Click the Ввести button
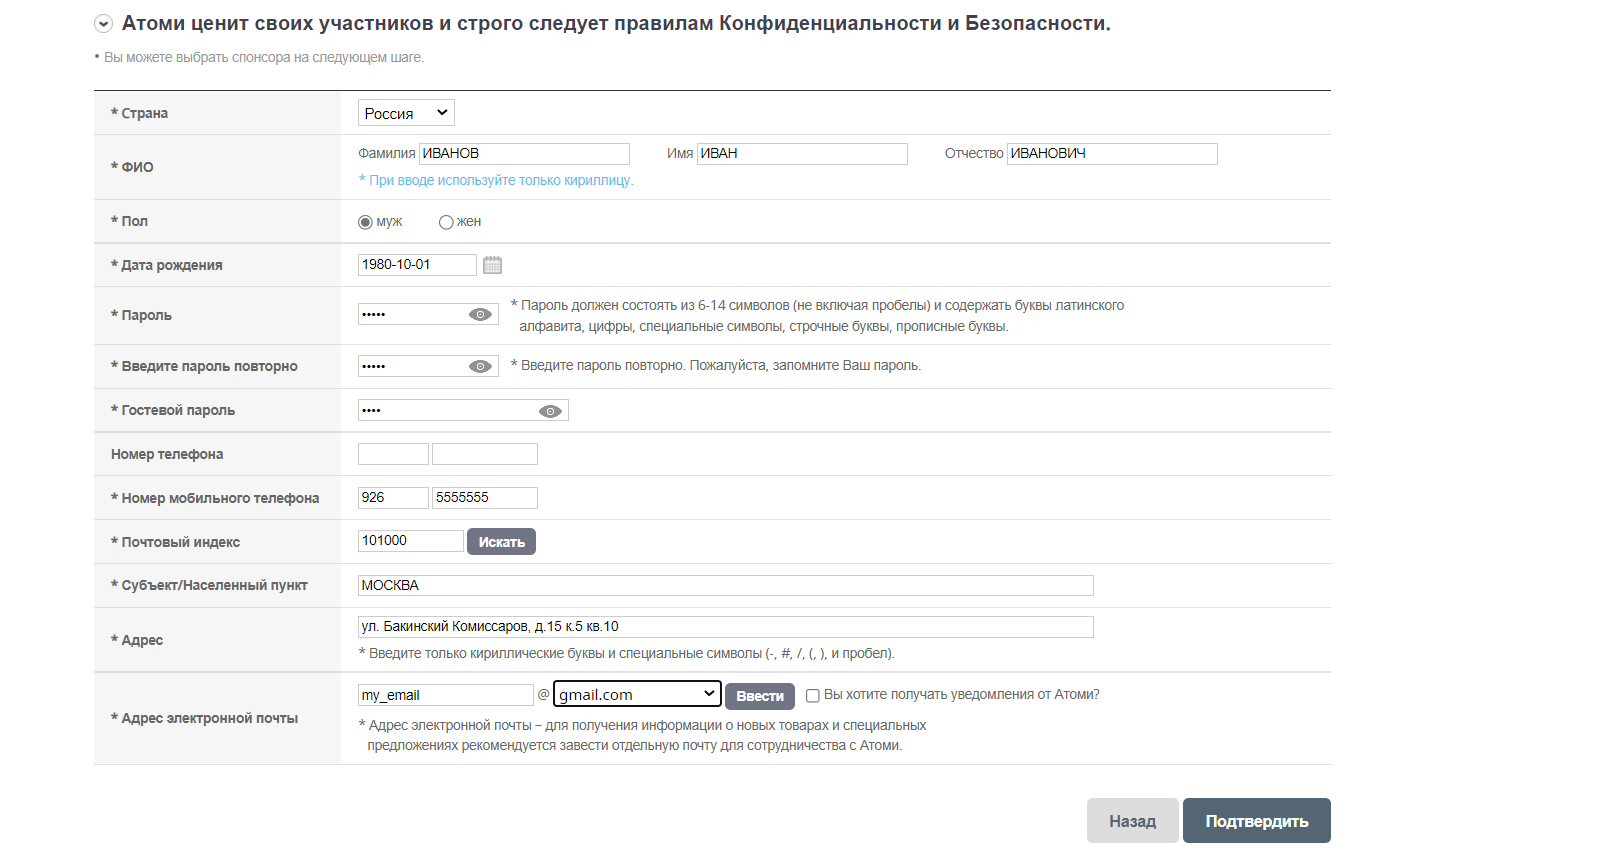Viewport: 1608px width, 868px height. point(760,696)
